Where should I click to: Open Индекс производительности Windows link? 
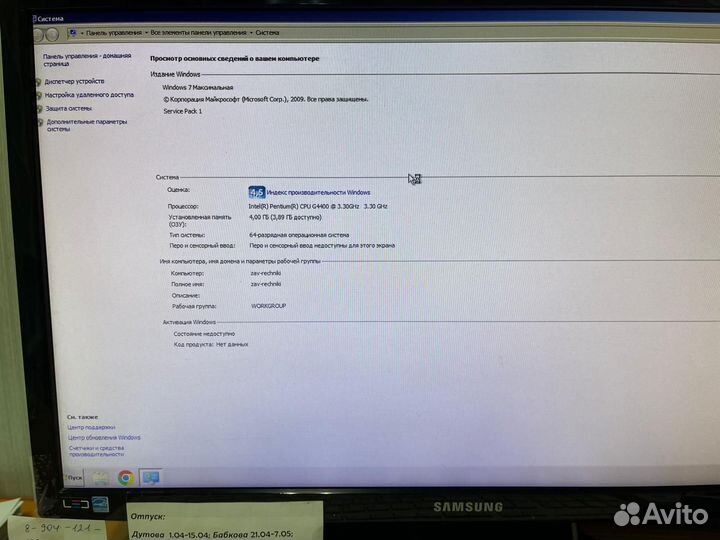click(318, 192)
